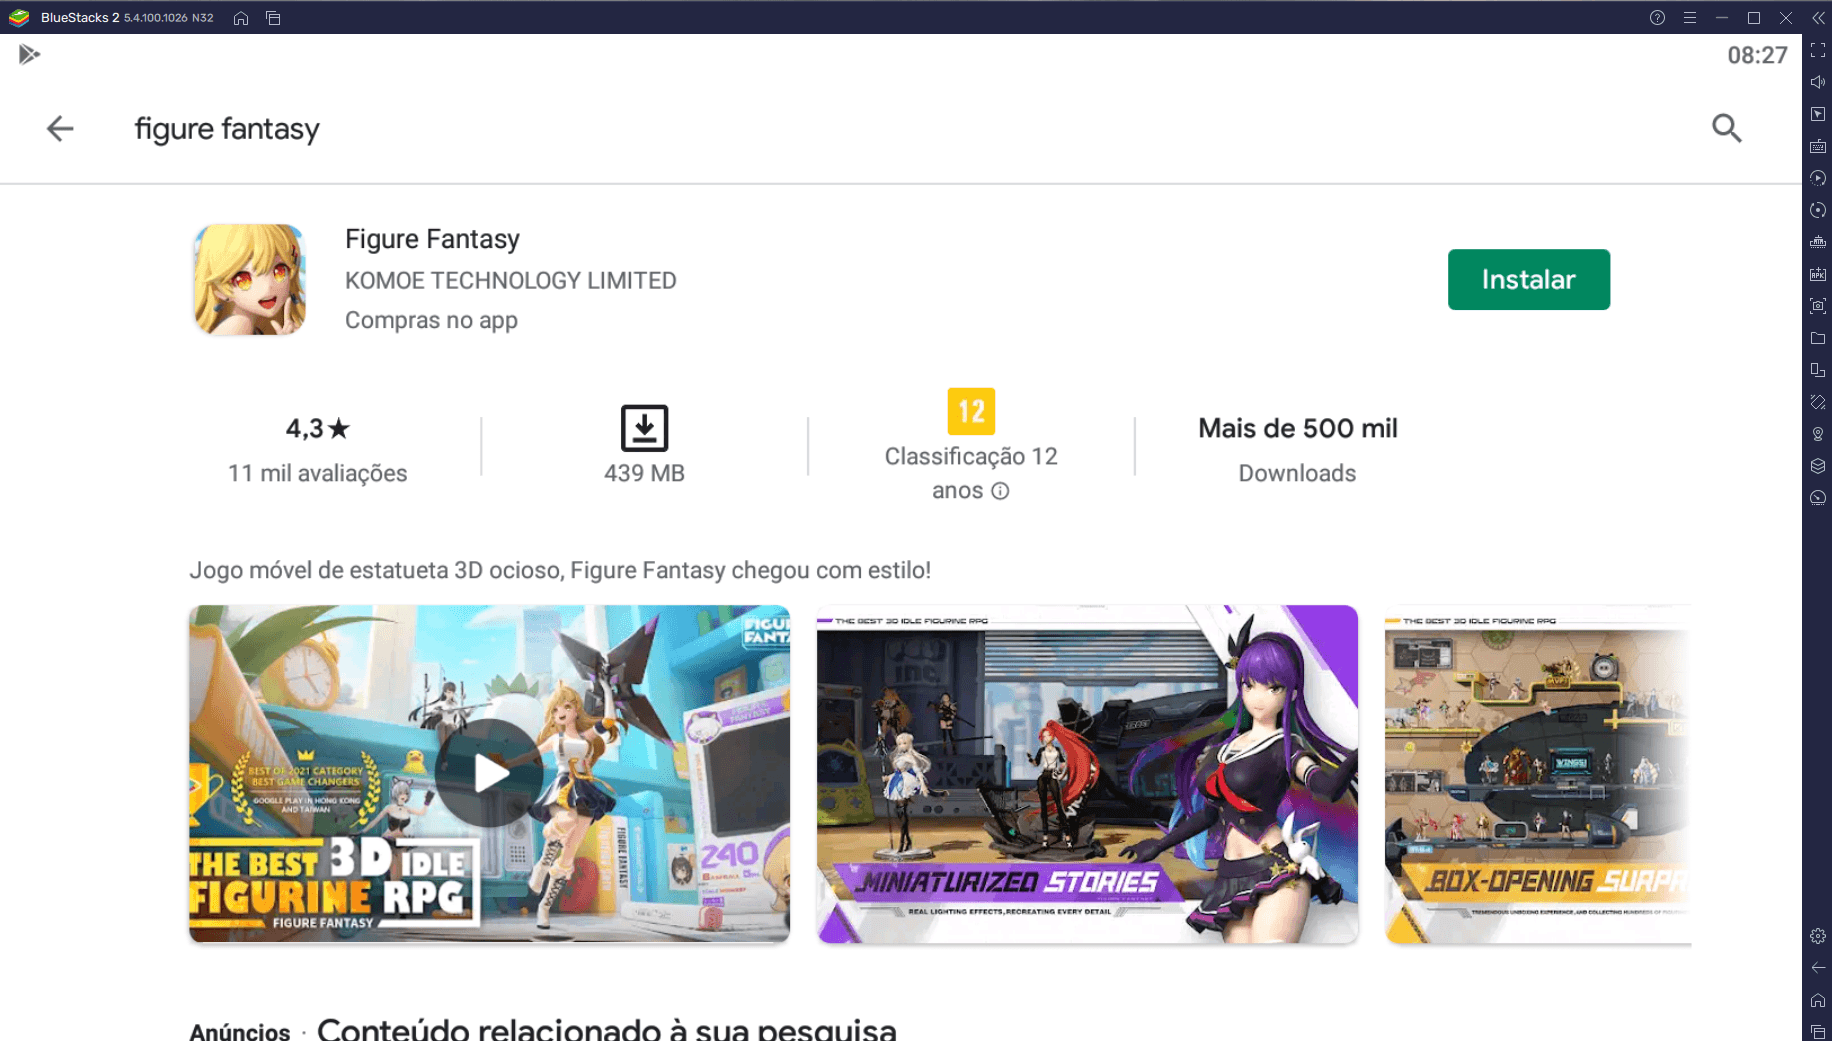Click the search magnifier icon
Screen dimensions: 1832x1041
[x=1726, y=128]
